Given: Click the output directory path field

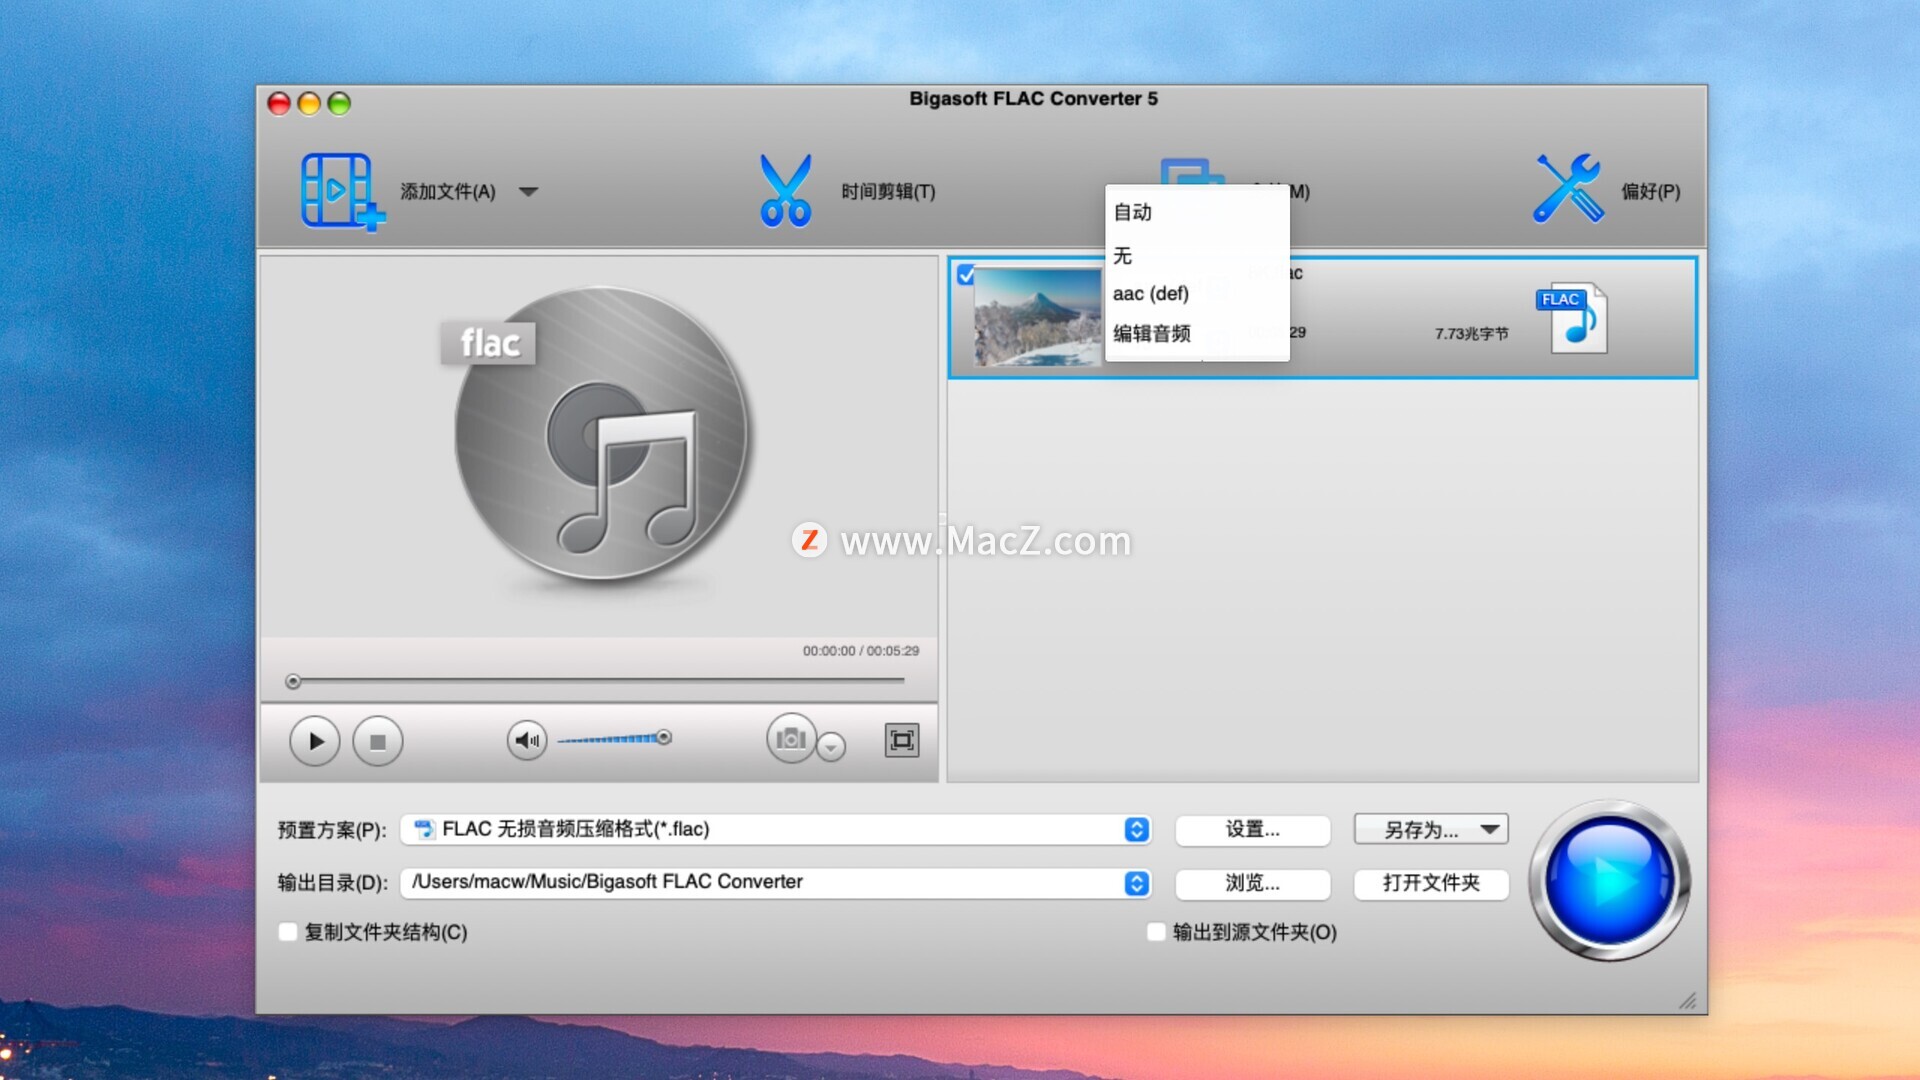Looking at the screenshot, I should [776, 883].
